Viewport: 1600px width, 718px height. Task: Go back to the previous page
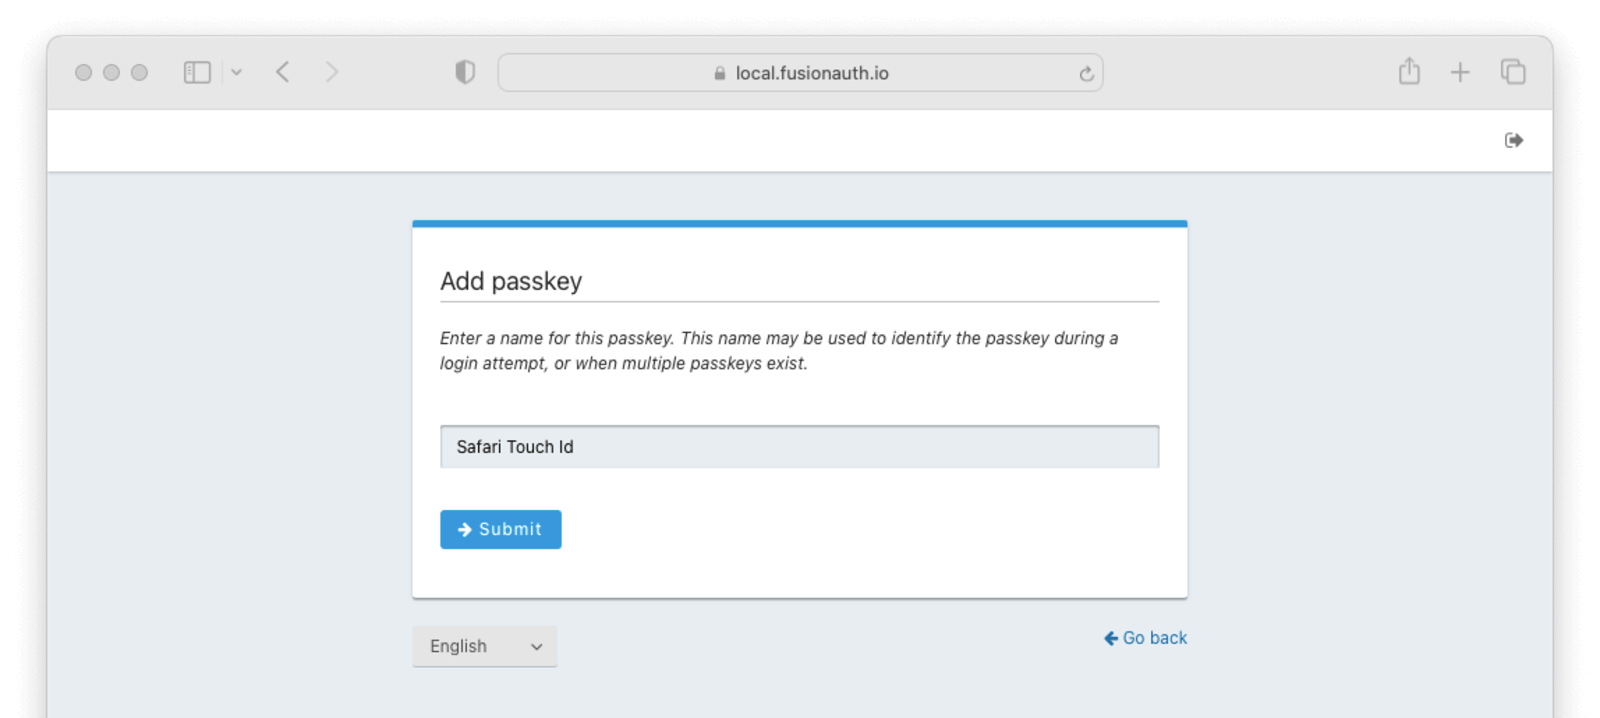(x=283, y=72)
